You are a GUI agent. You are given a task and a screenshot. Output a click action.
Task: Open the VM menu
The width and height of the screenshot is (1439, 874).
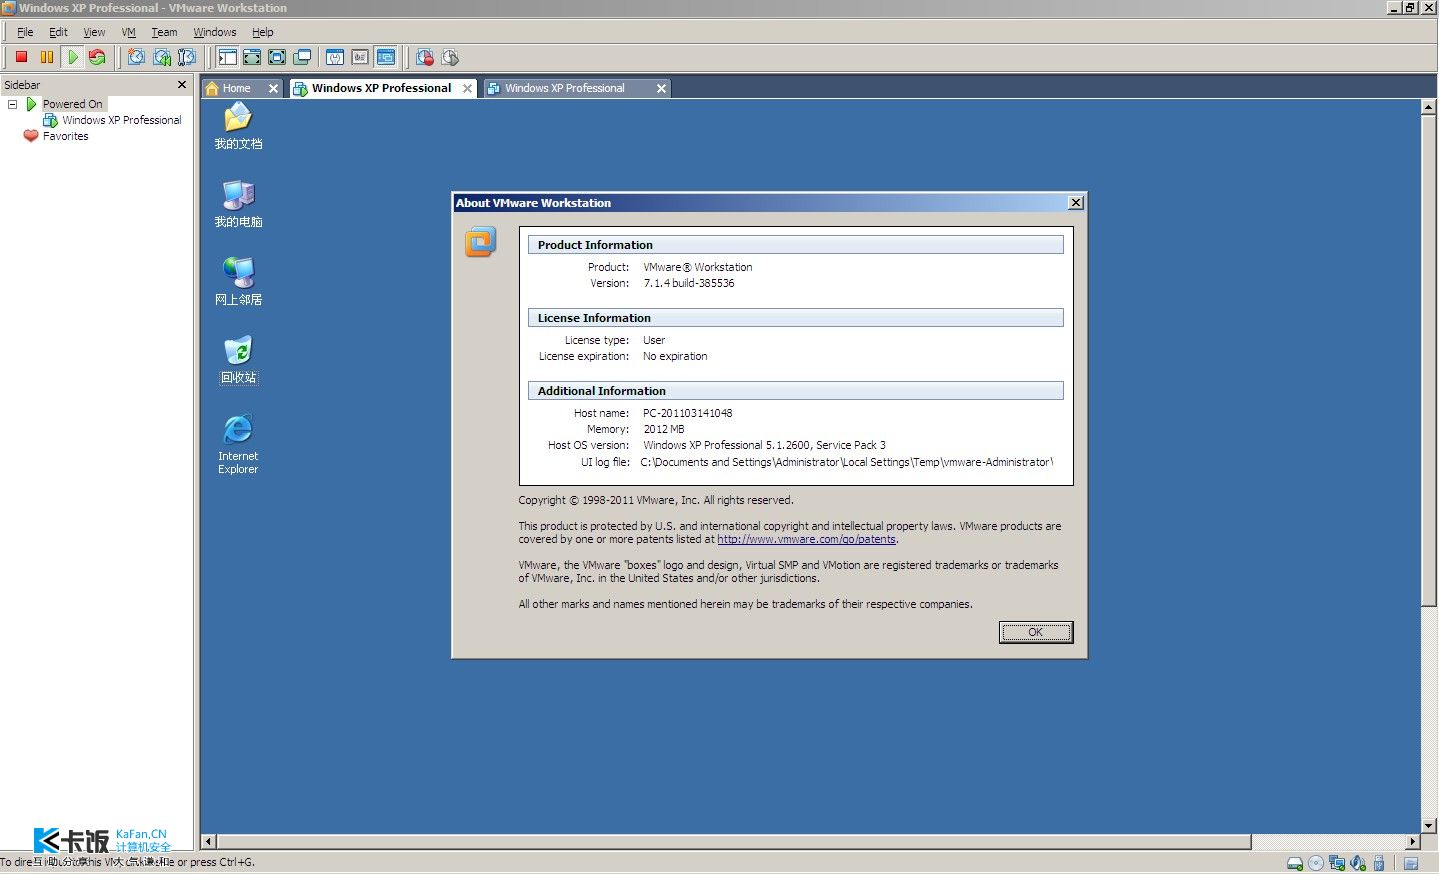[128, 32]
